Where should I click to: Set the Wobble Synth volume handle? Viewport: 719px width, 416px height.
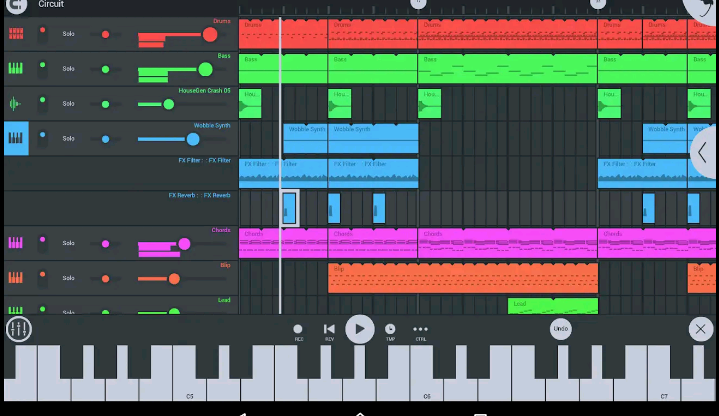(193, 139)
